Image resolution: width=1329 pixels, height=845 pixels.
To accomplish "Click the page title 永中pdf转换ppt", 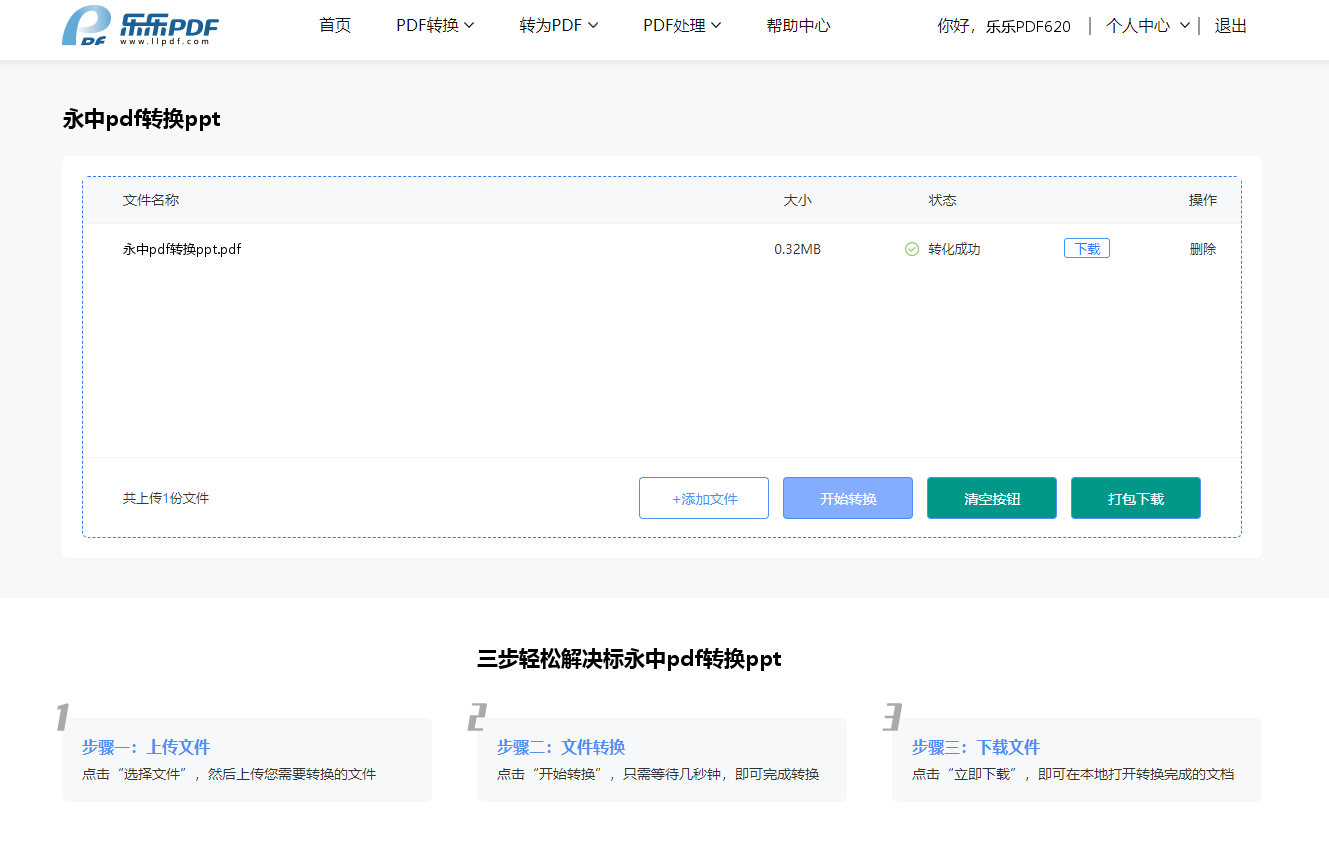I will (x=141, y=119).
